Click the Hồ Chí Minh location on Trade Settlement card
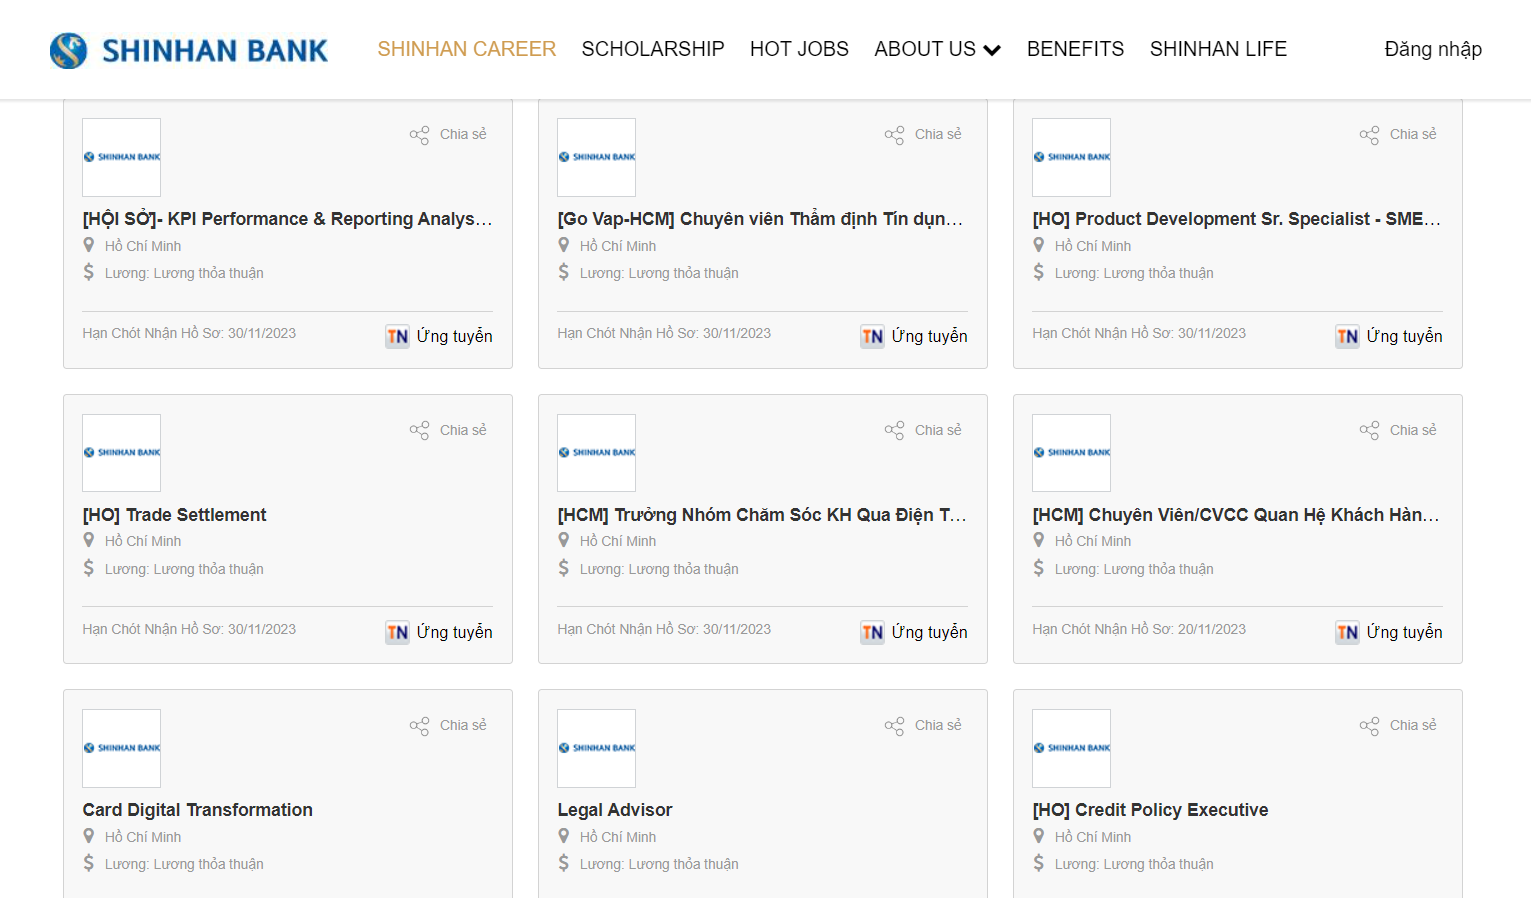Image resolution: width=1531 pixels, height=898 pixels. (x=143, y=541)
